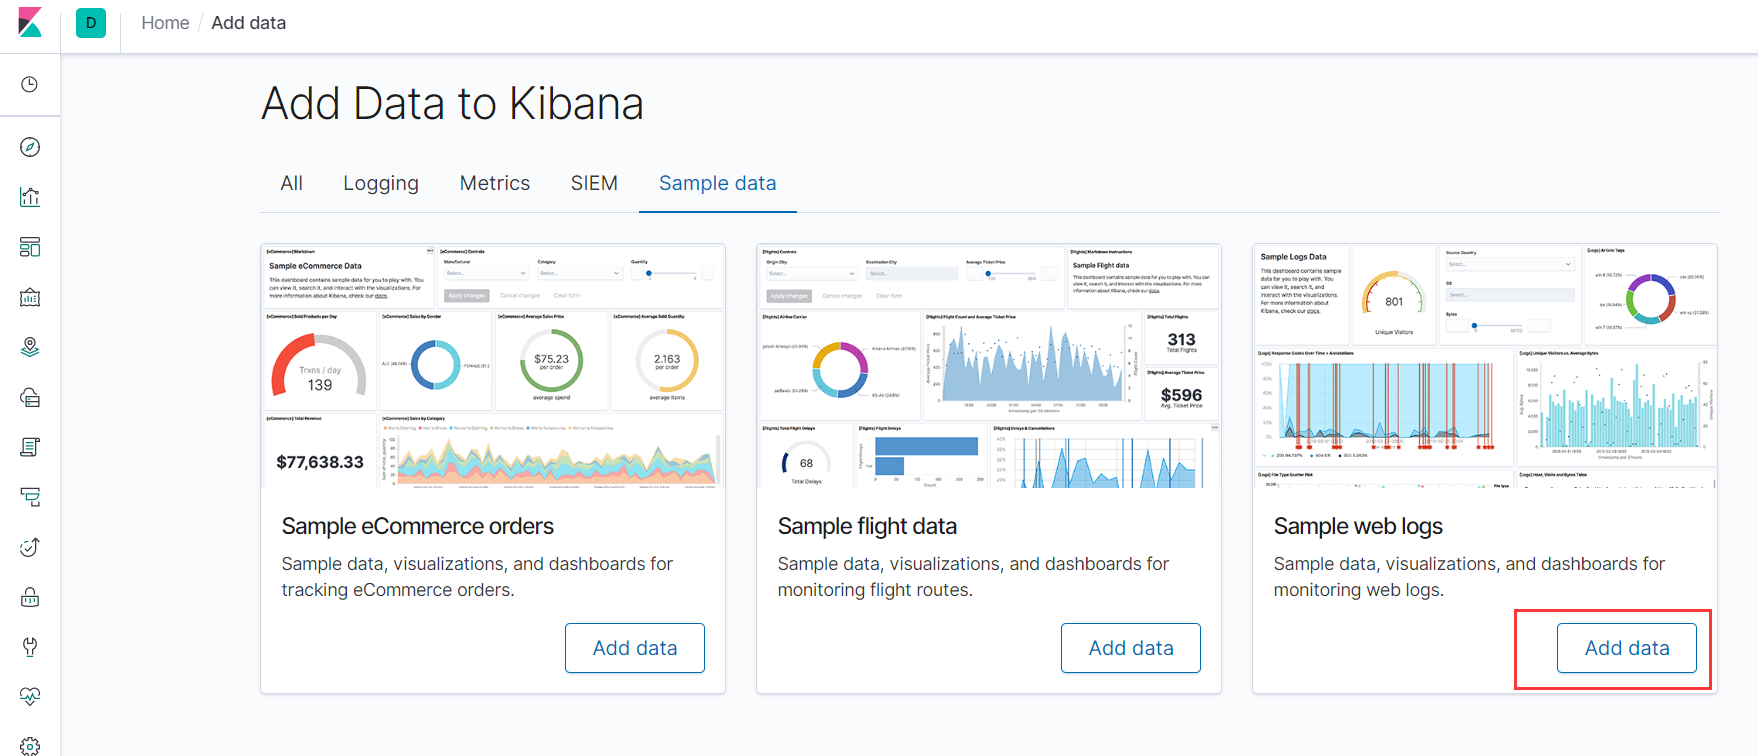Open Maps pin icon in sidebar
Viewport: 1758px width, 756px height.
30,347
